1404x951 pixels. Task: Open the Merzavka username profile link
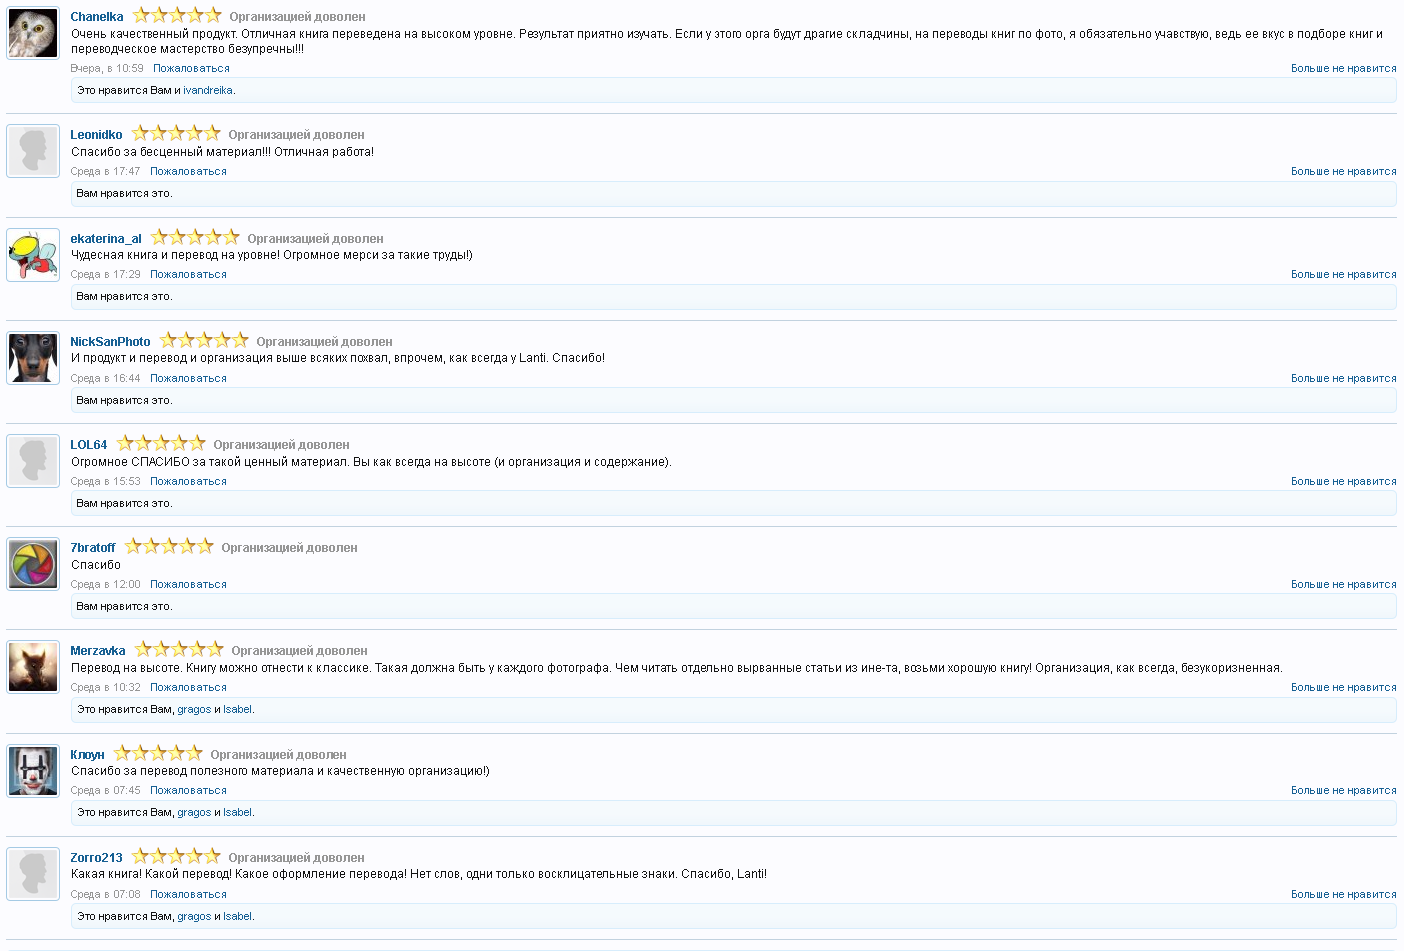click(x=98, y=651)
